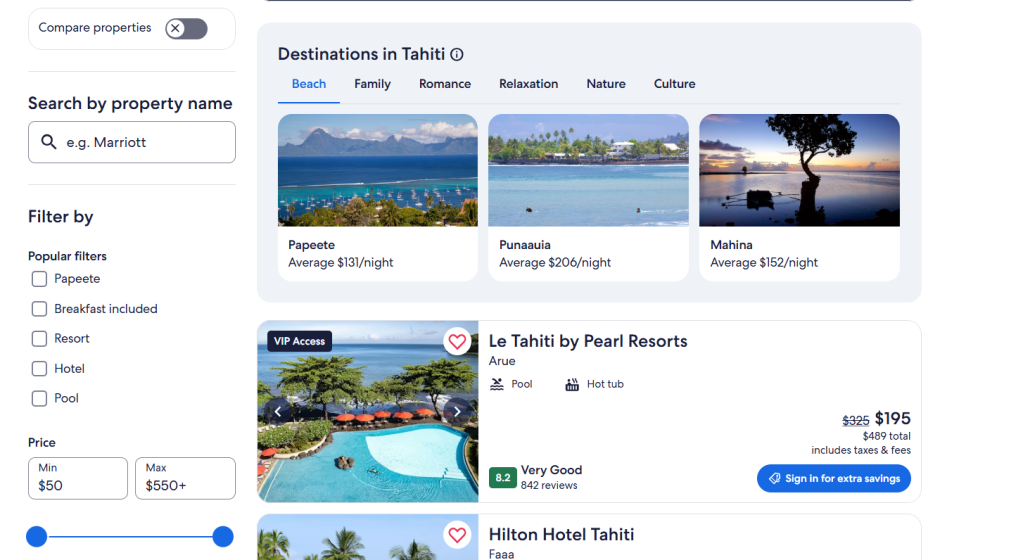Click the Hot tub amenity icon
This screenshot has height=560, width=1023.
[572, 384]
